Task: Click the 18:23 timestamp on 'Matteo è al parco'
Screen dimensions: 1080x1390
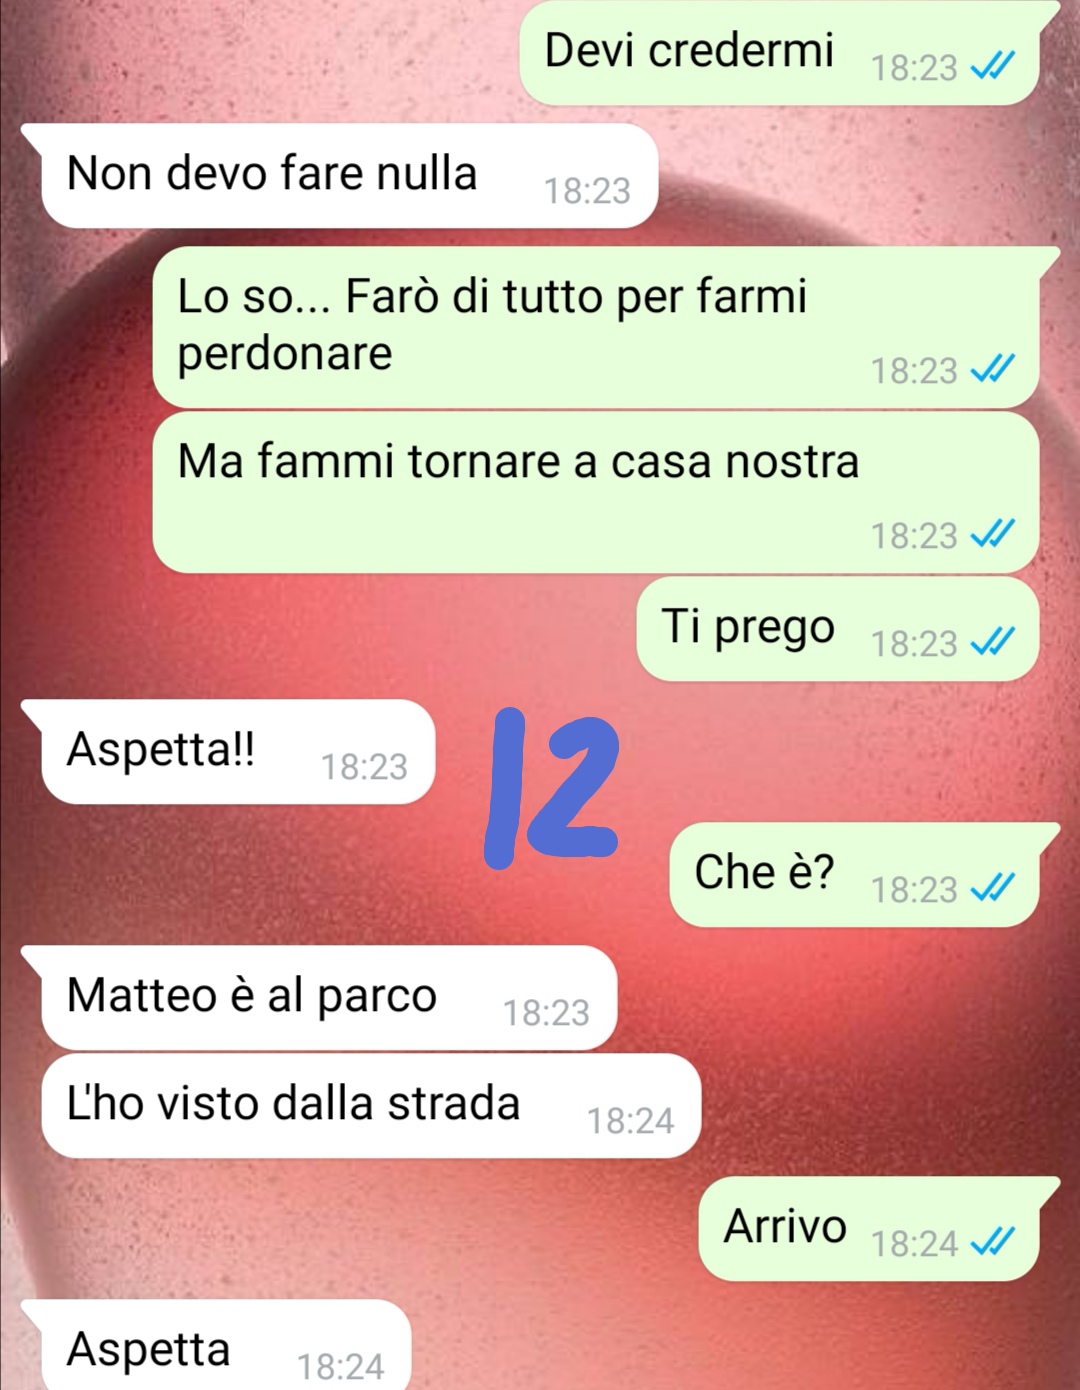Action: pos(546,1013)
